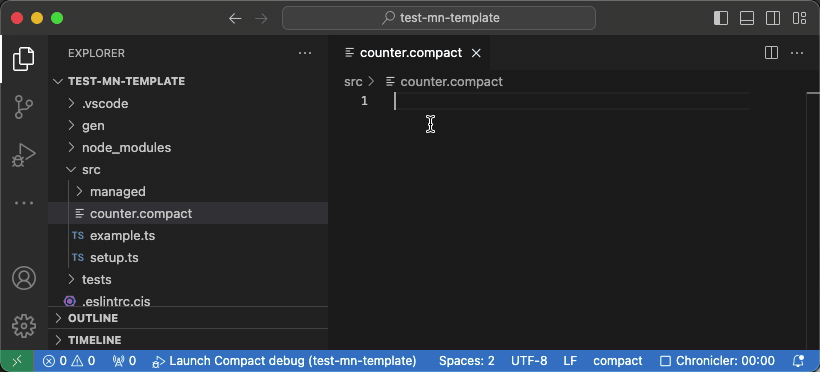This screenshot has width=820, height=372.
Task: Open setup.ts file
Action: pyautogui.click(x=188, y=257)
